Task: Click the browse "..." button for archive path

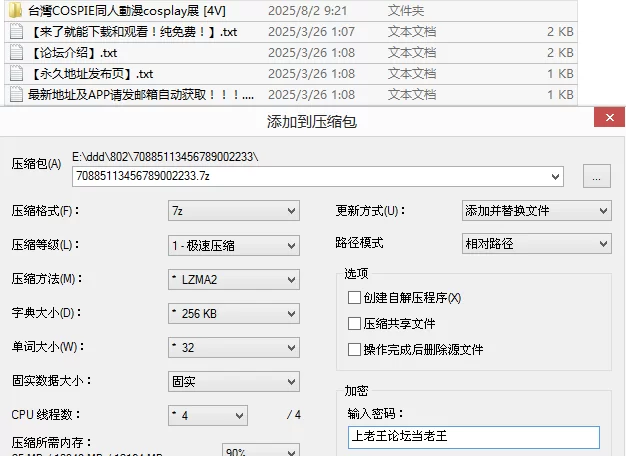Action: point(597,176)
